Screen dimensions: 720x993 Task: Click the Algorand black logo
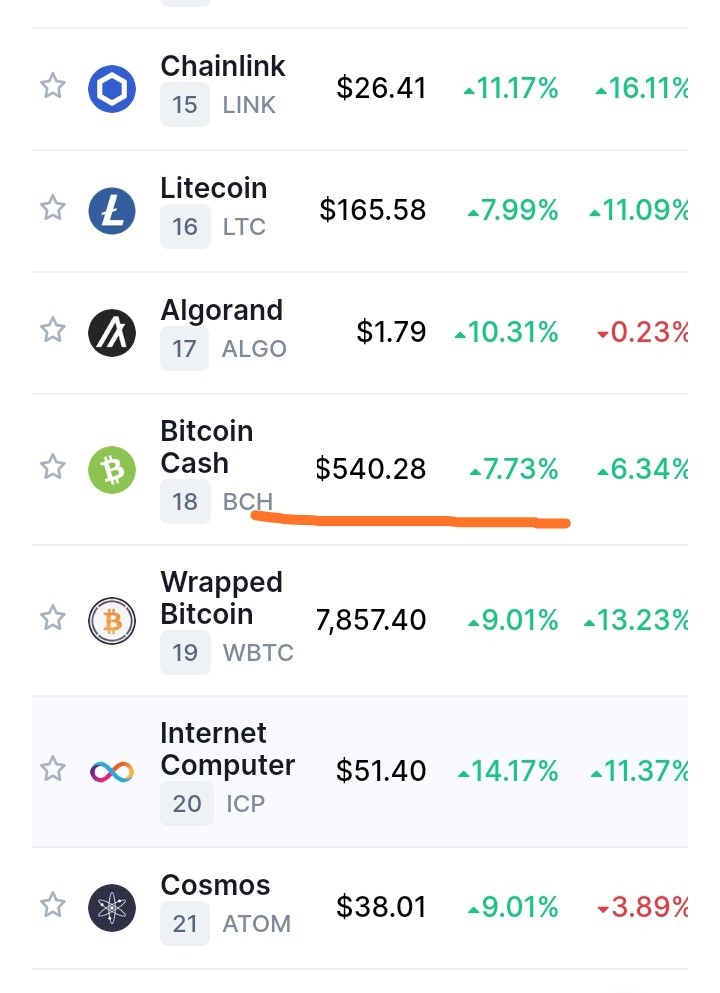point(111,332)
